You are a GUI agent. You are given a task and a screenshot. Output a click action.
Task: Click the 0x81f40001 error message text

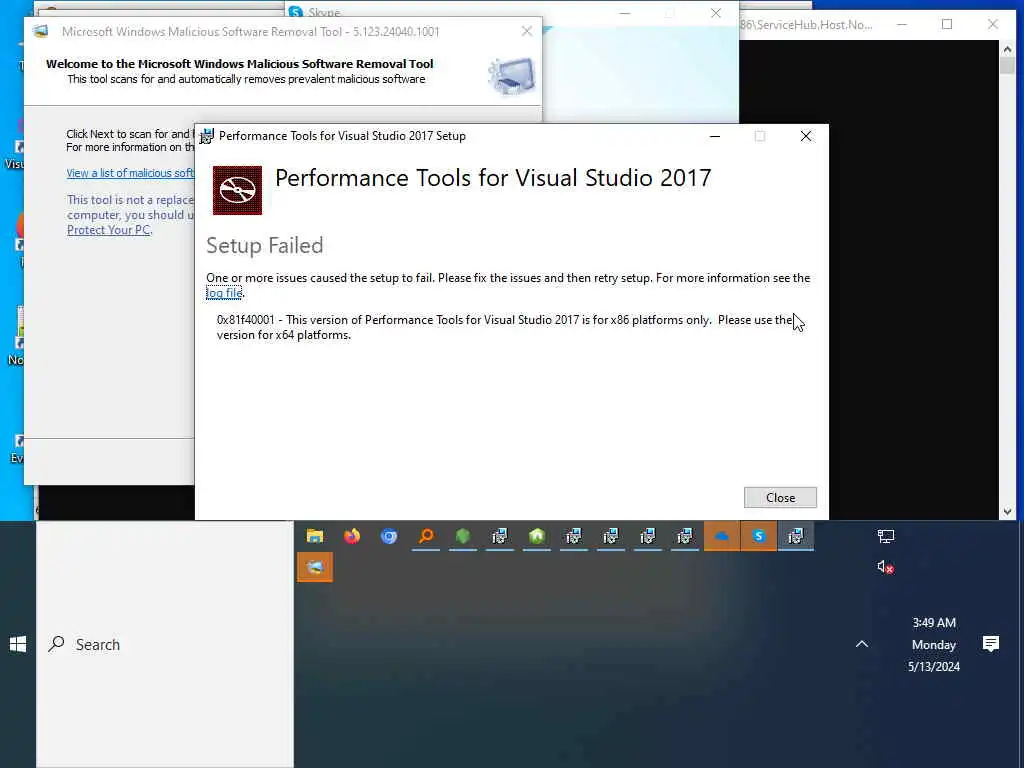tap(505, 327)
